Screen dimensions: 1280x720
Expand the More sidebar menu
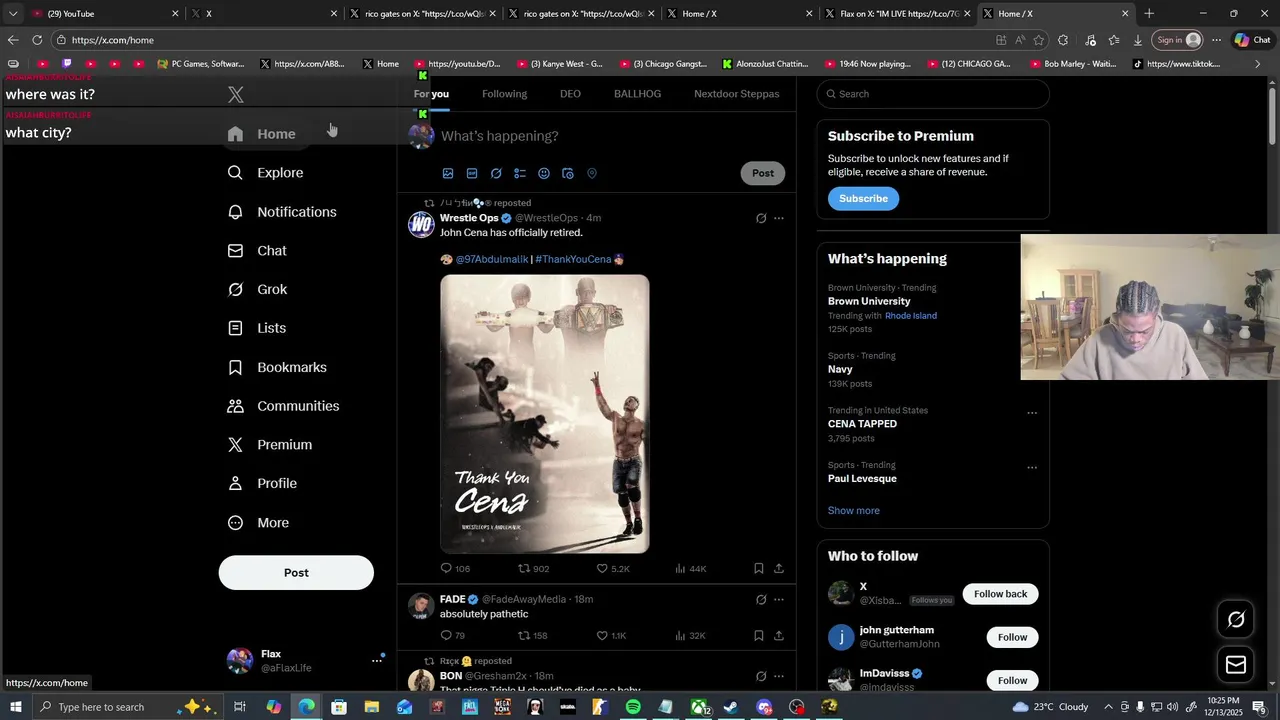tap(259, 523)
